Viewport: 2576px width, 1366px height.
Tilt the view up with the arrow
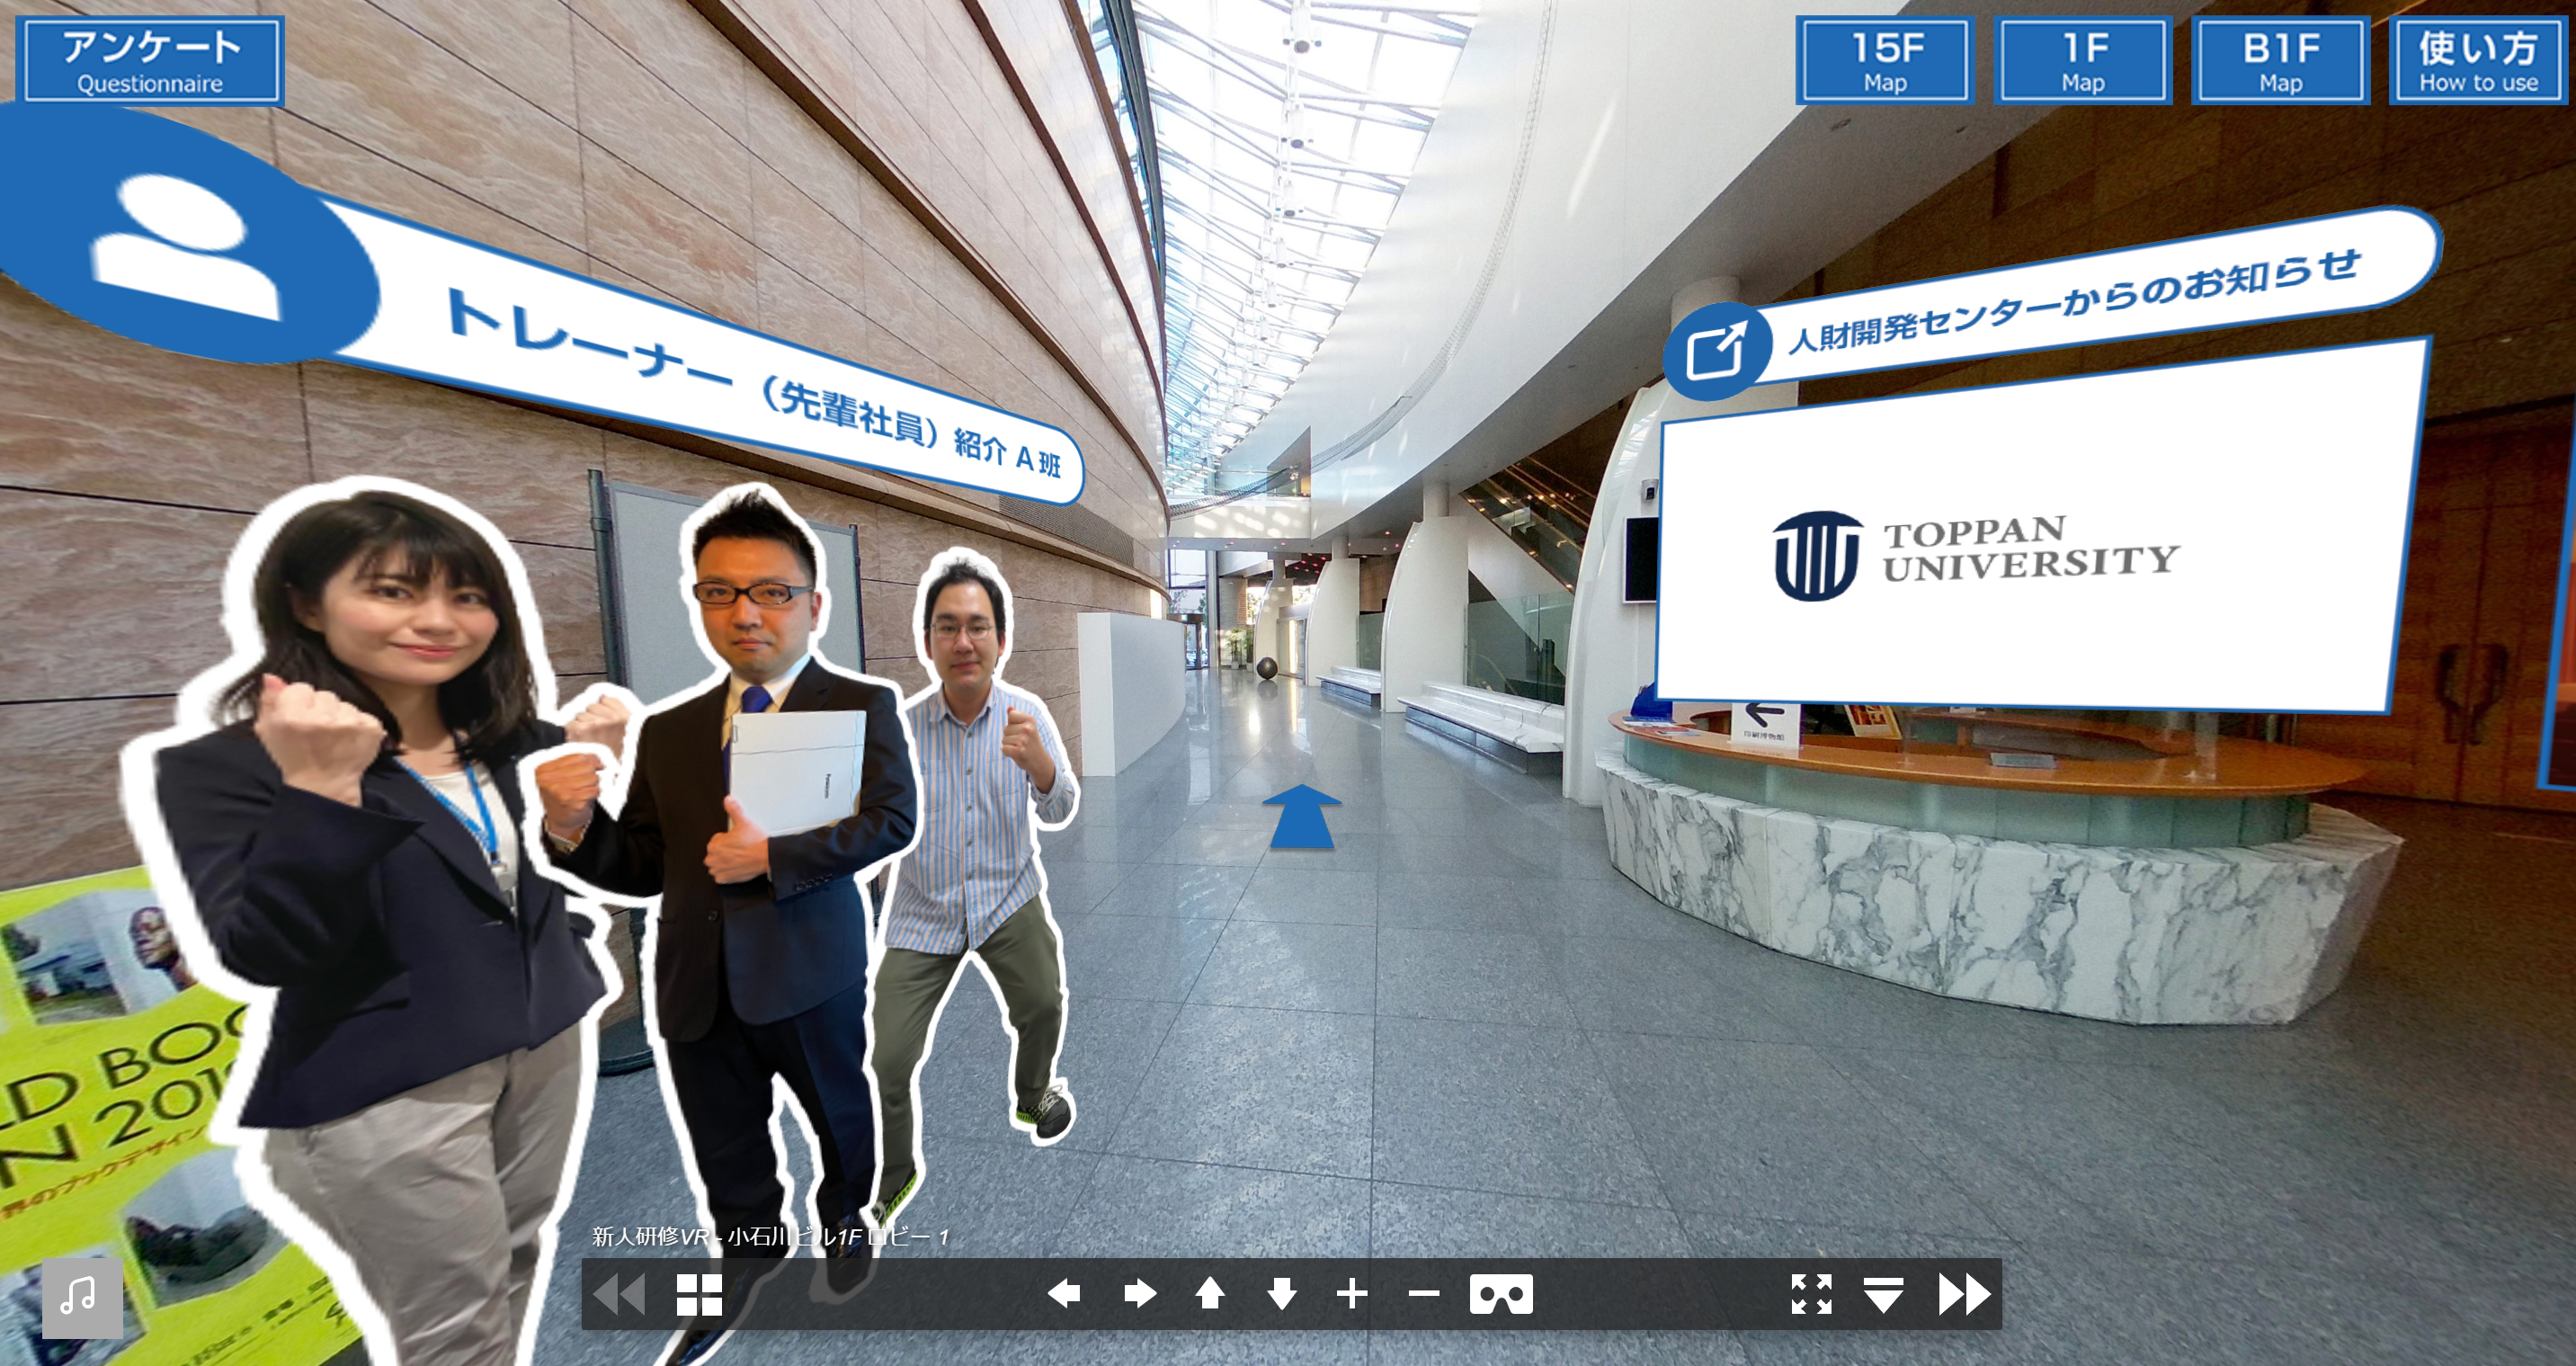[x=1210, y=1294]
